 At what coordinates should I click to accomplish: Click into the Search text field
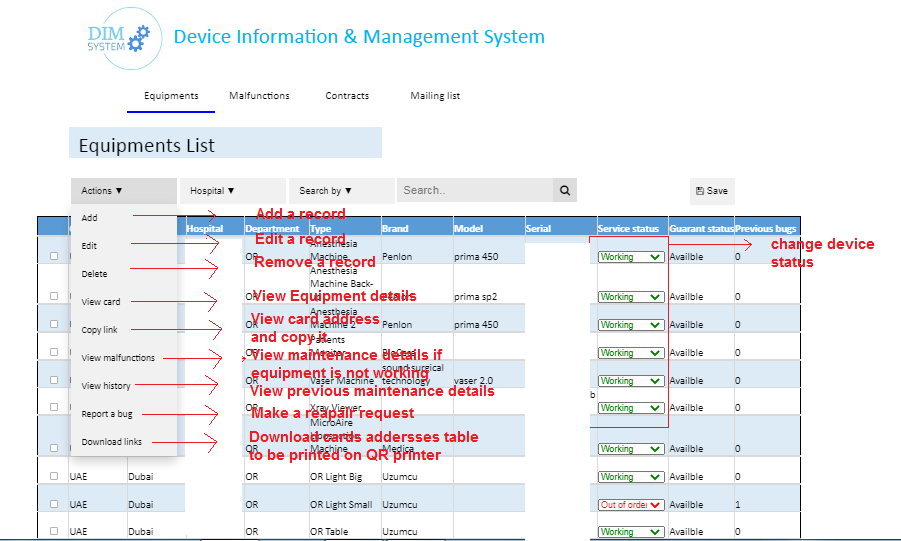point(475,190)
